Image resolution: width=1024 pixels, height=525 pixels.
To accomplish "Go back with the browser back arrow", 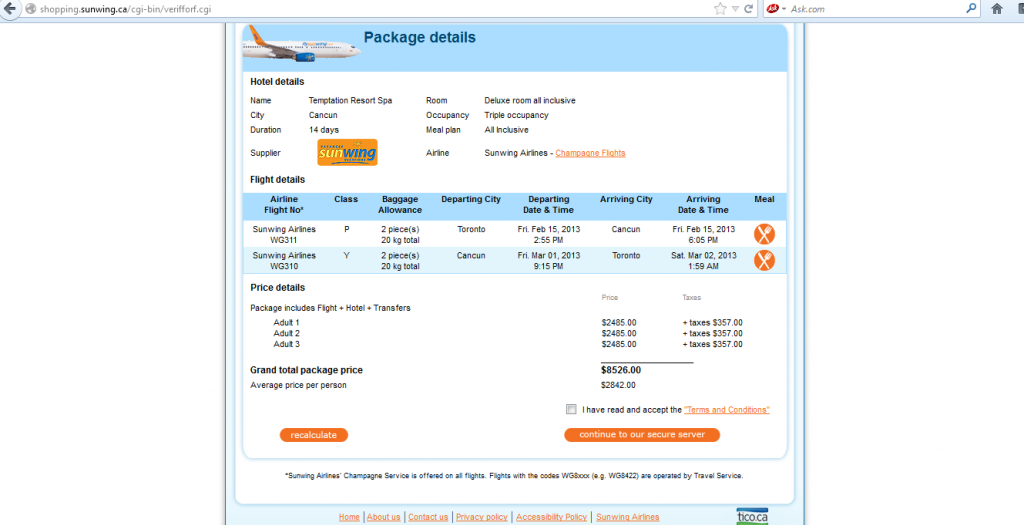I will click(8, 8).
